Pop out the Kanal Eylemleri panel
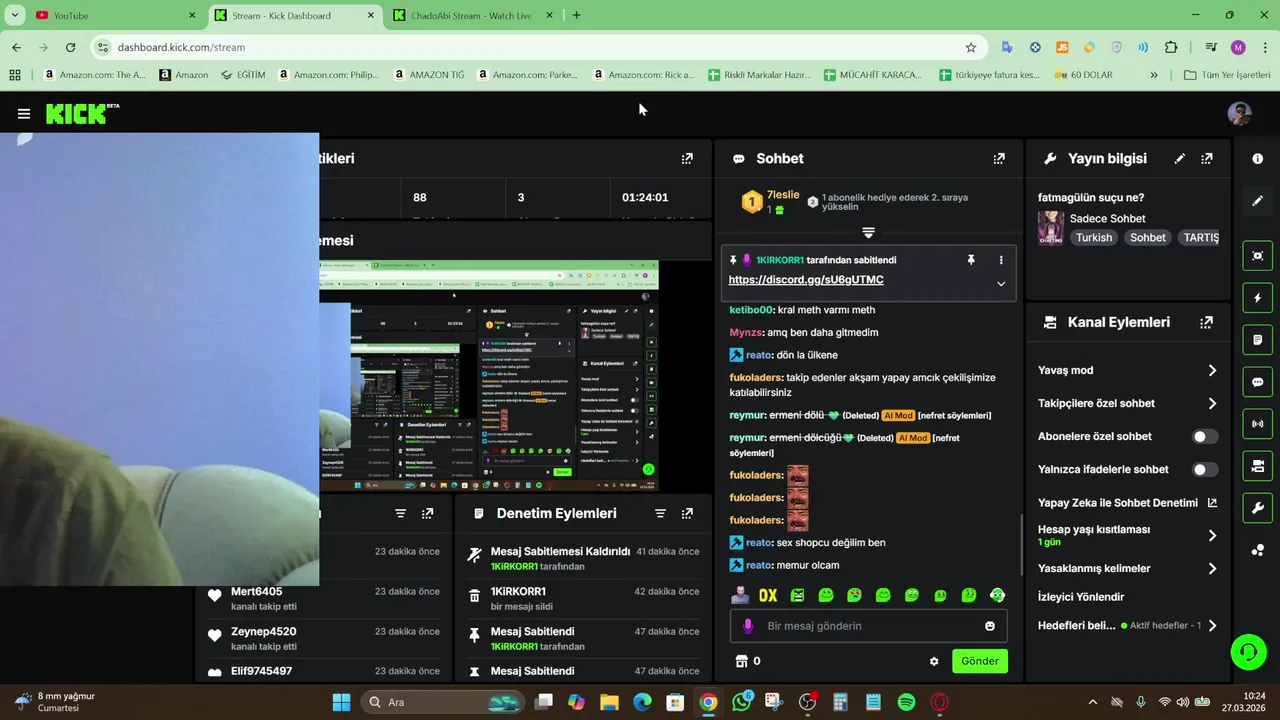1280x720 pixels. (x=1206, y=323)
